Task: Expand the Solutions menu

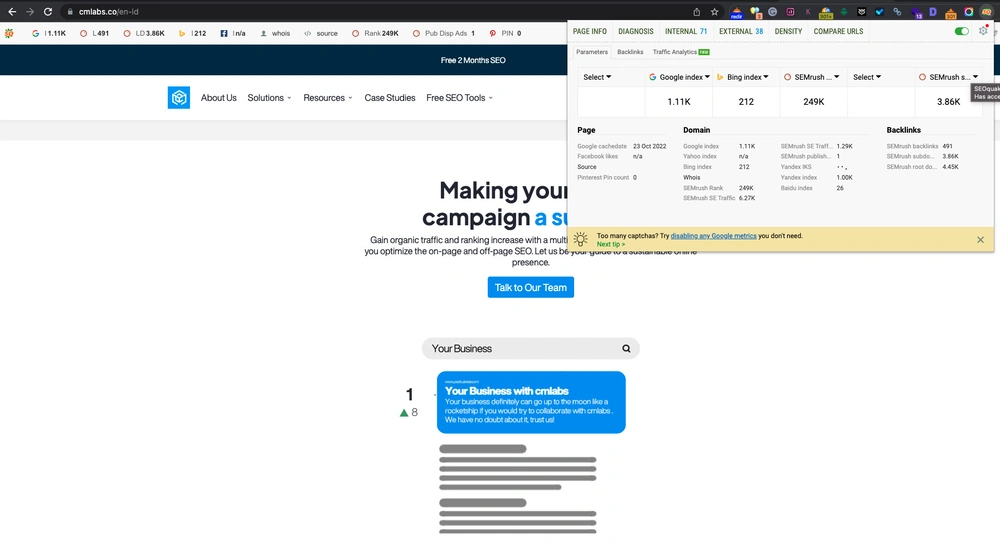Action: click(269, 98)
